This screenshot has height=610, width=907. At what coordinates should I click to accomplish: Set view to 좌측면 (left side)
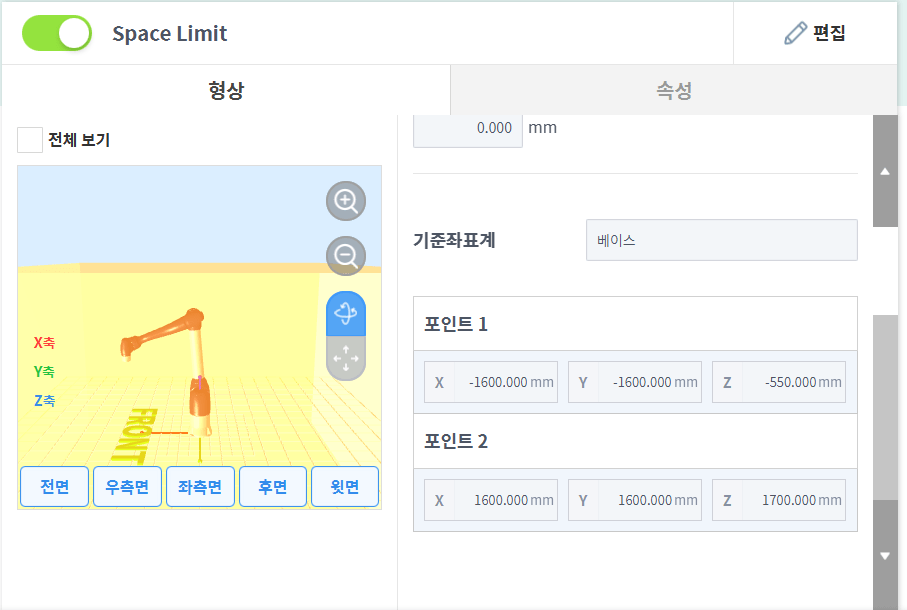click(x=200, y=486)
